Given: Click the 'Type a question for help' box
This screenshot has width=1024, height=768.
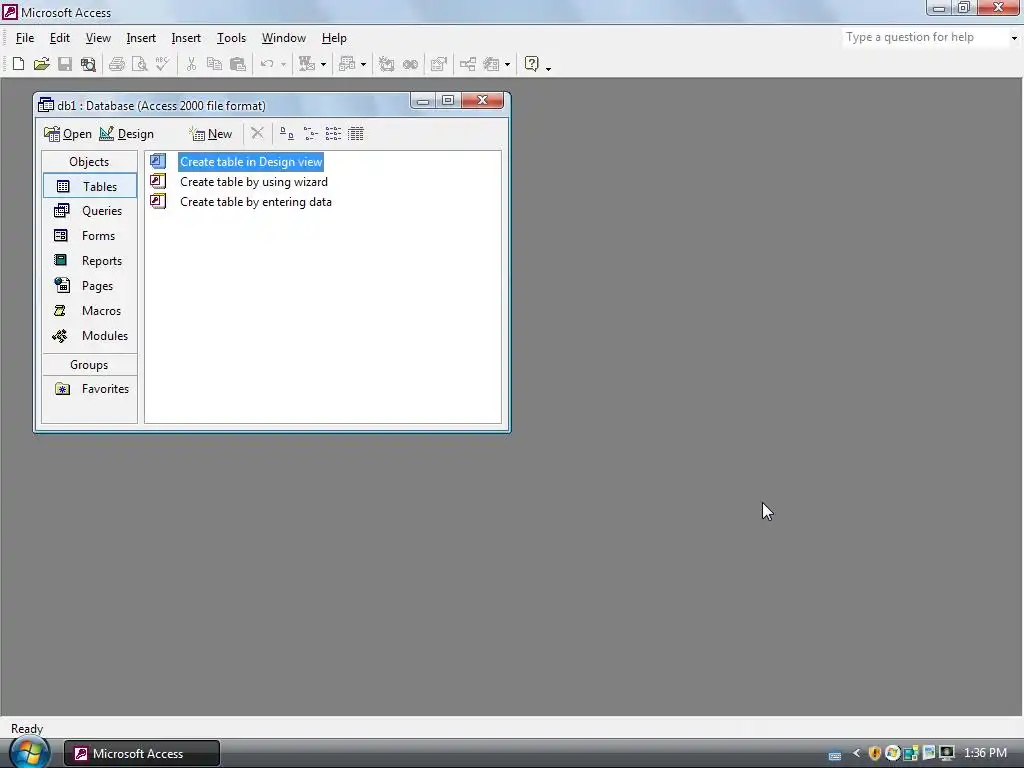Looking at the screenshot, I should click(925, 37).
